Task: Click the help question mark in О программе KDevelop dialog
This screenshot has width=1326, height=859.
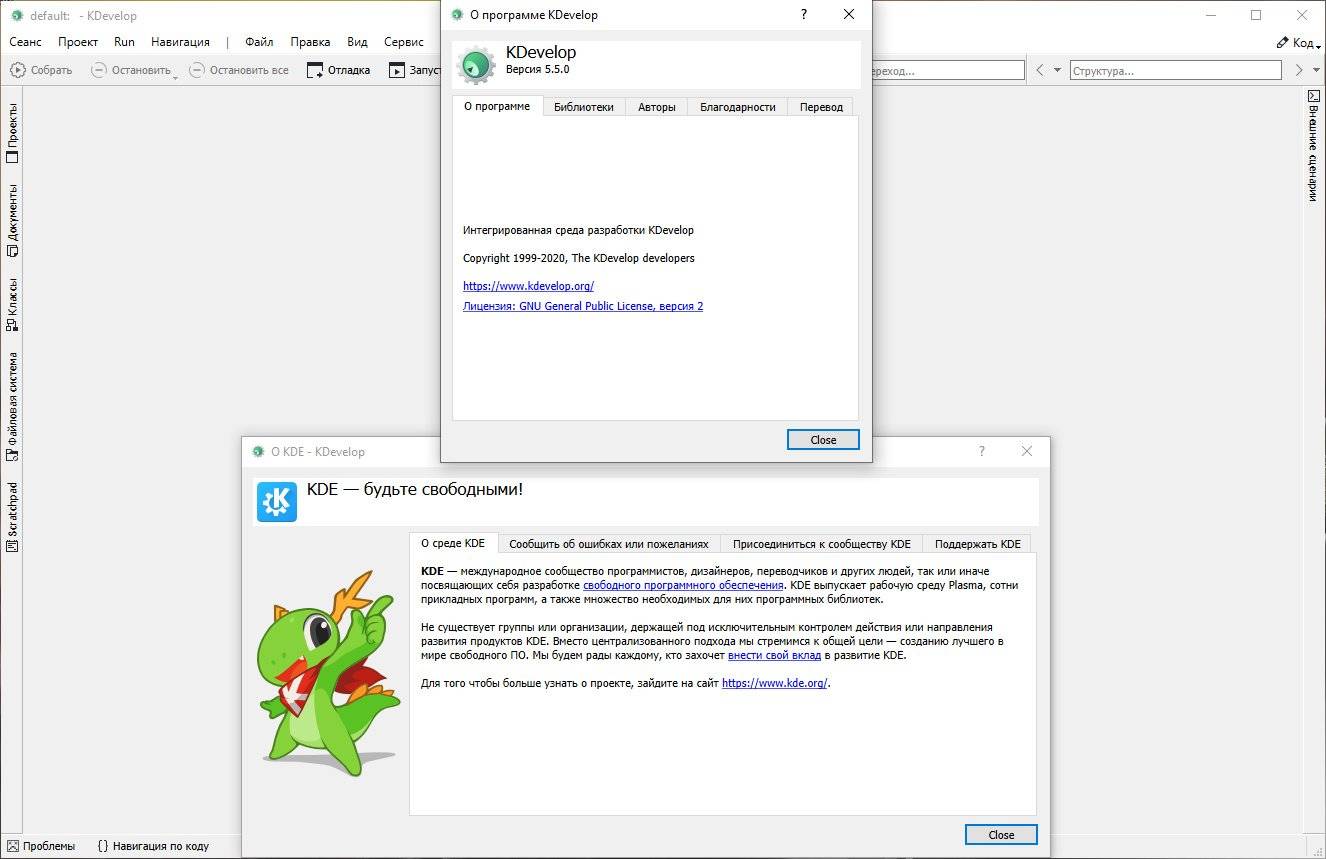Action: (x=804, y=15)
